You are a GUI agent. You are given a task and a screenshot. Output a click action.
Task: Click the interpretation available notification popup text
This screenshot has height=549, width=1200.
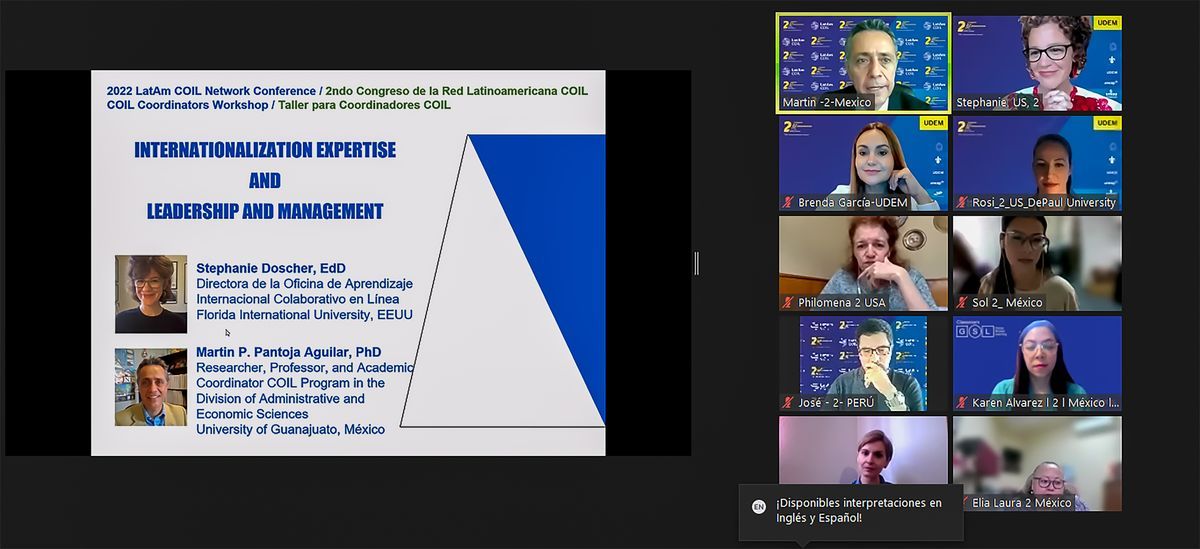[x=859, y=510]
